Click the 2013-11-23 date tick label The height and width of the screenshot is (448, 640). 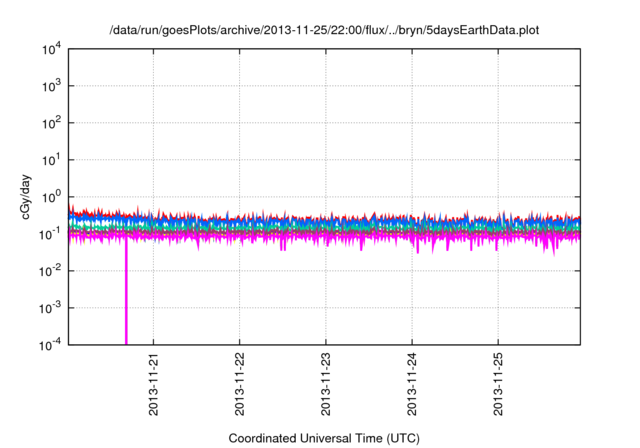click(x=326, y=384)
